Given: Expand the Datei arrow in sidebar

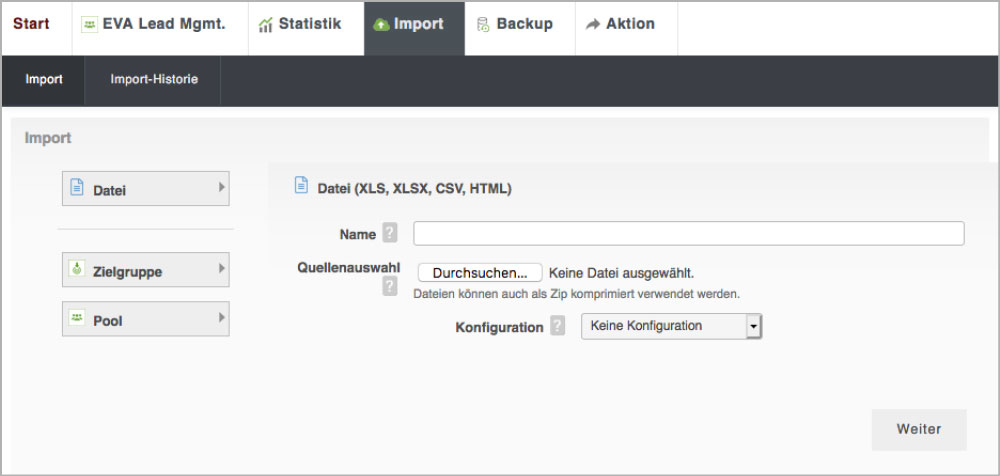Looking at the screenshot, I should pyautogui.click(x=221, y=187).
